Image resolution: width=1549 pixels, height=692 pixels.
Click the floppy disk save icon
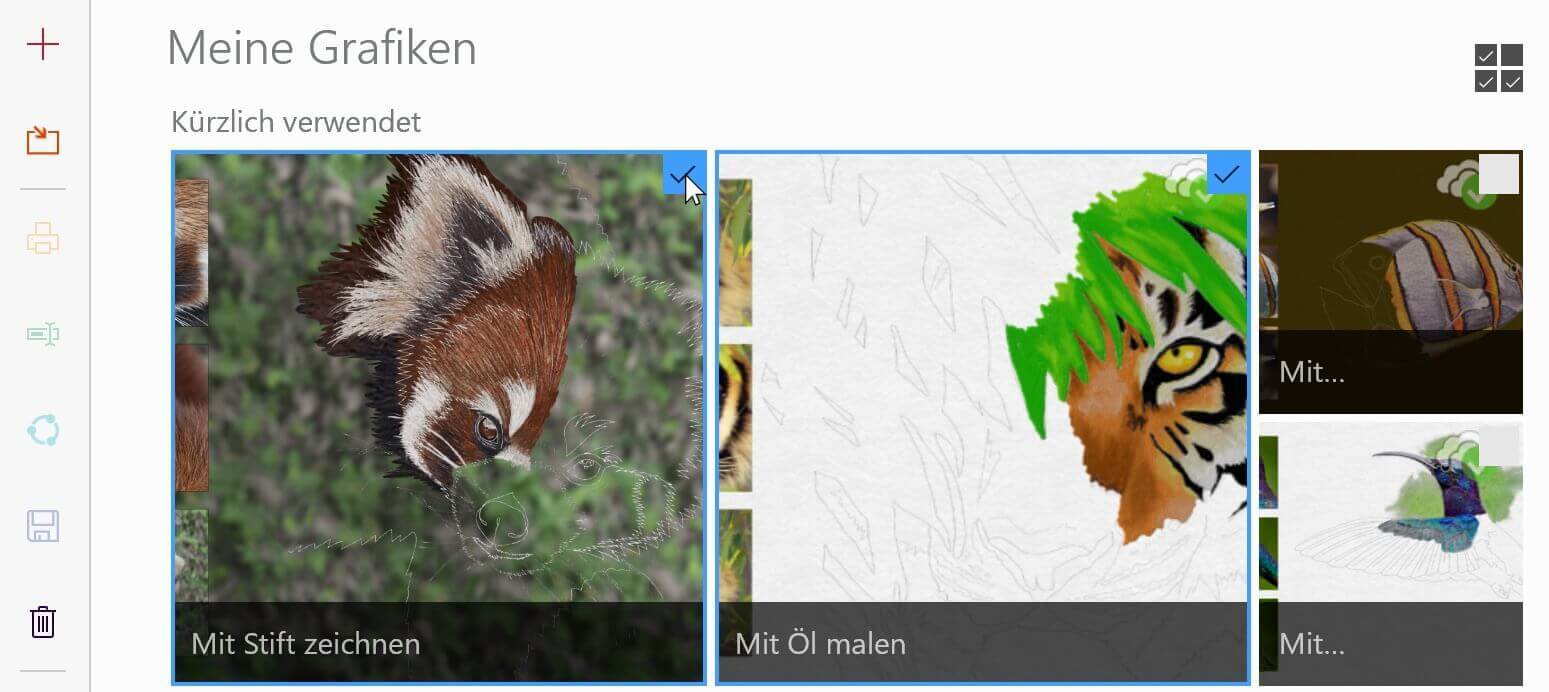pyautogui.click(x=43, y=526)
